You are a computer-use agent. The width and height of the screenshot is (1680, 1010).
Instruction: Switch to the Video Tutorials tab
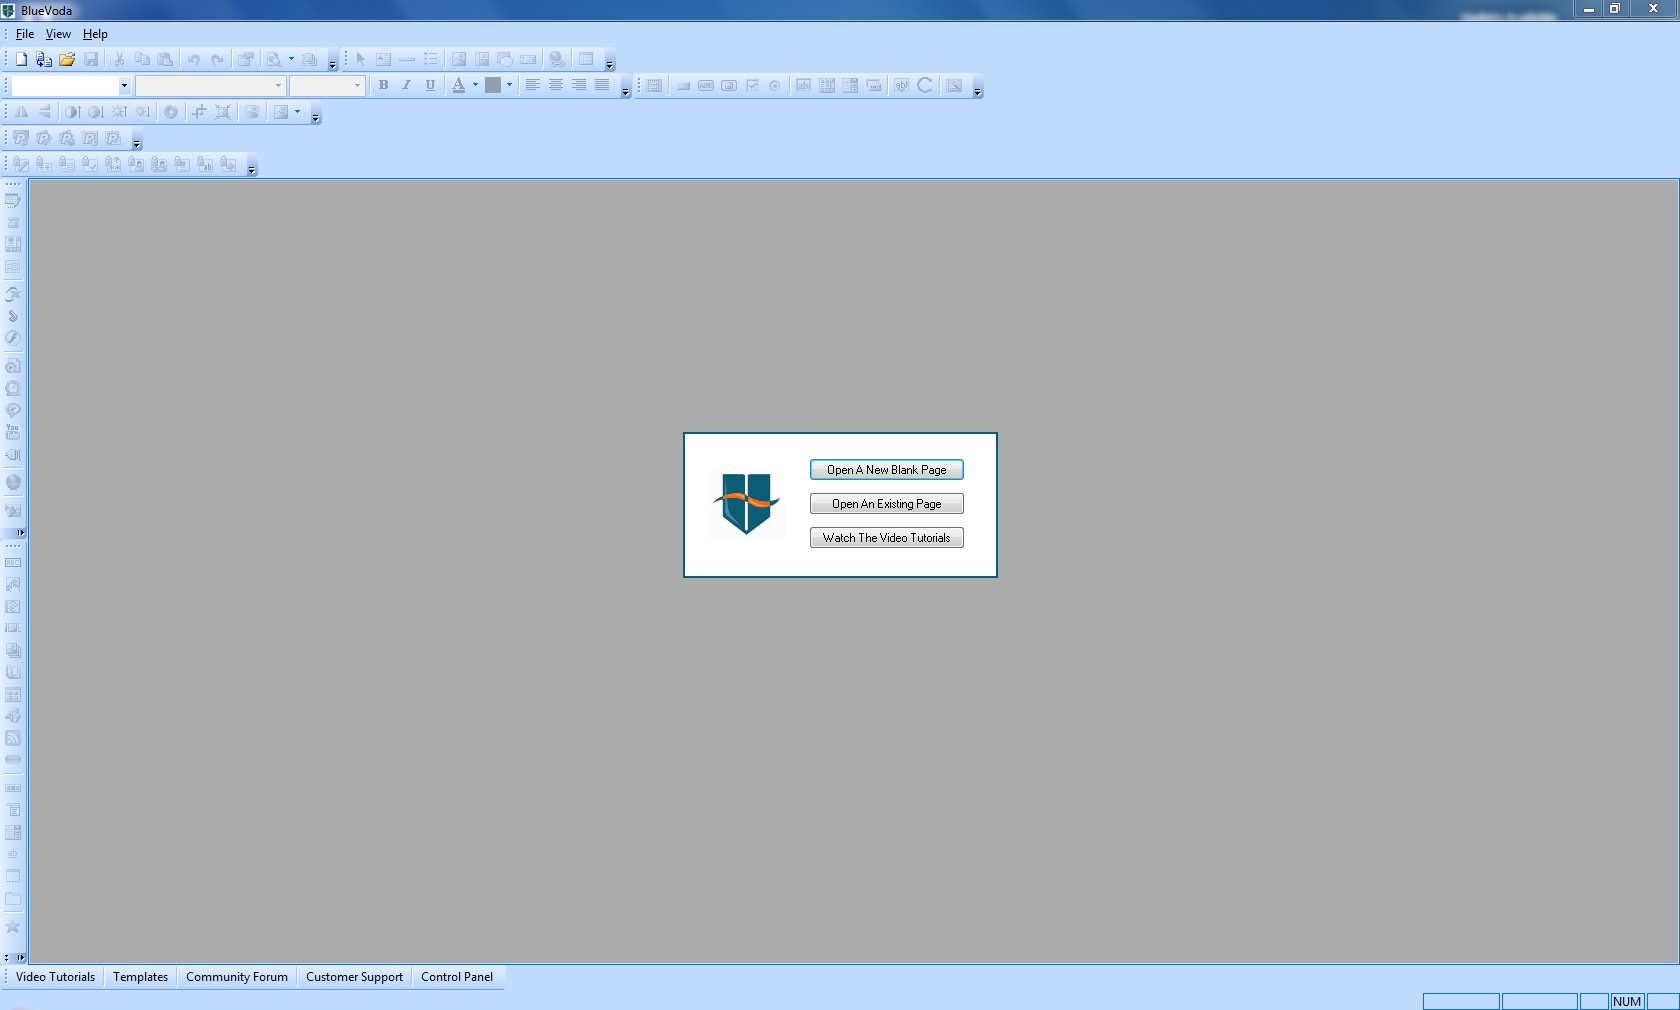click(x=55, y=977)
